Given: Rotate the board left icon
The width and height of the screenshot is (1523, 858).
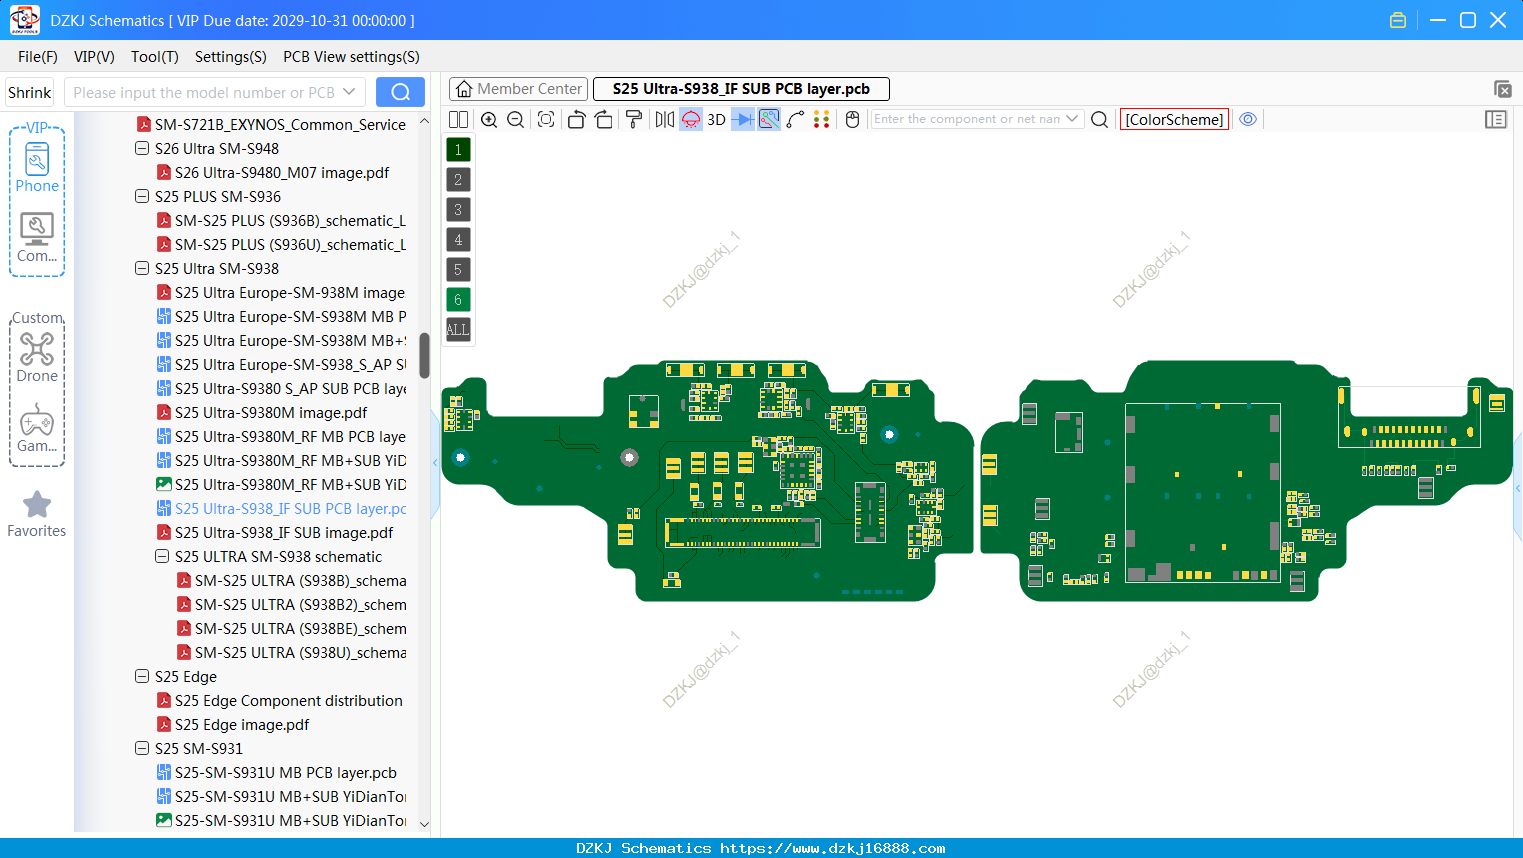Looking at the screenshot, I should pos(576,119).
